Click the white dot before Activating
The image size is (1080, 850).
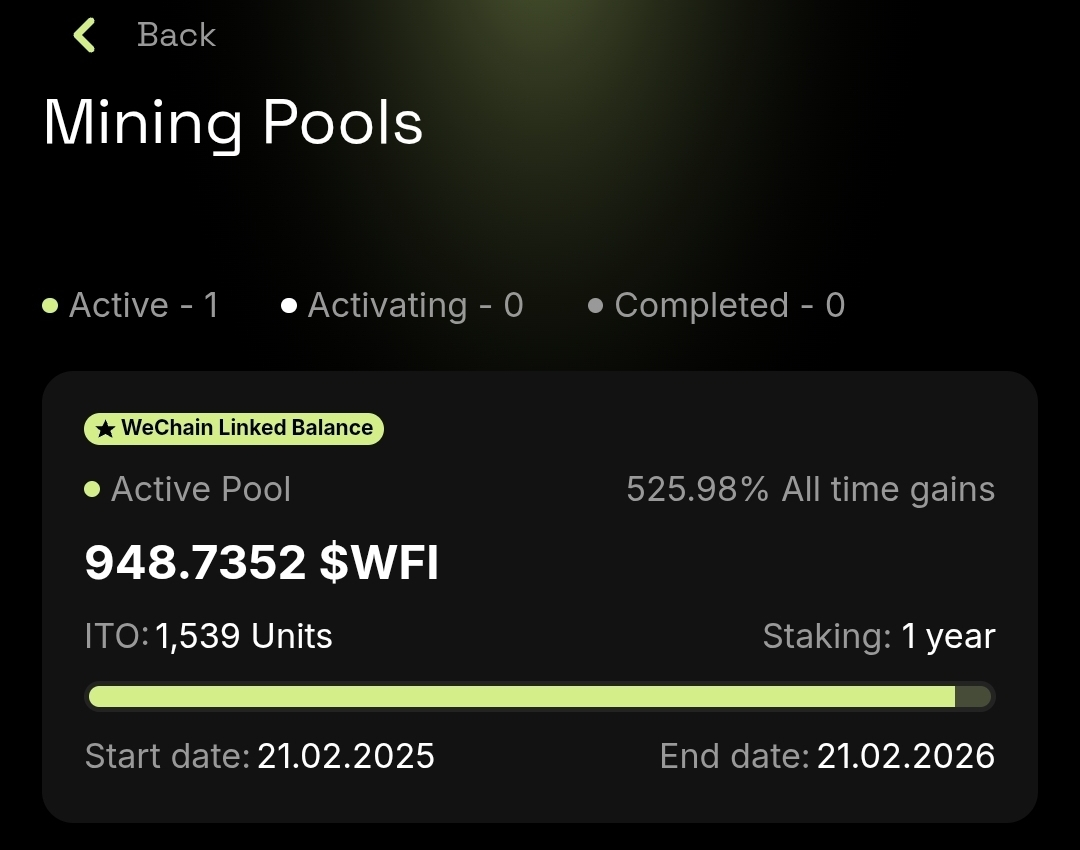[289, 306]
